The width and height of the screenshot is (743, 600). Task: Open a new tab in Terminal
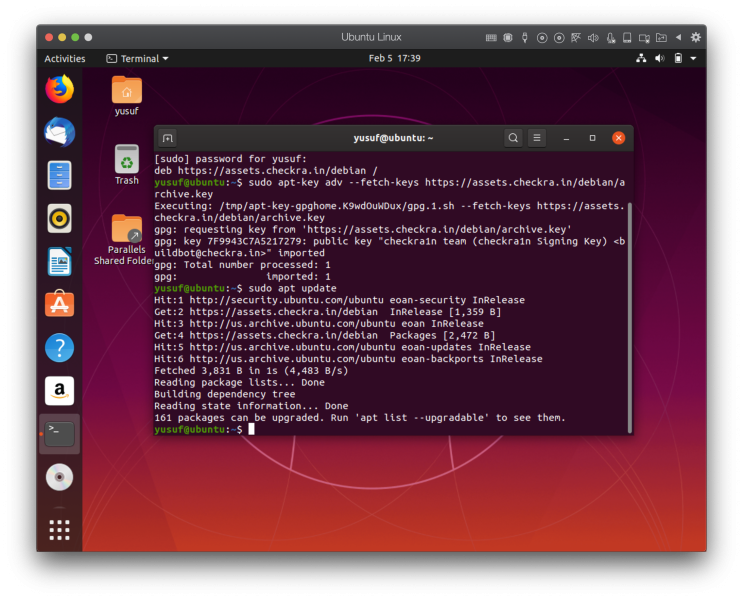tap(168, 138)
